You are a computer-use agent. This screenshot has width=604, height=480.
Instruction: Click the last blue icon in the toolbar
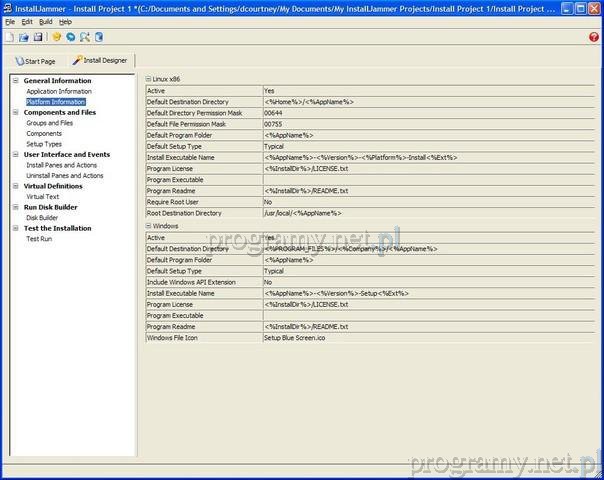pos(99,37)
